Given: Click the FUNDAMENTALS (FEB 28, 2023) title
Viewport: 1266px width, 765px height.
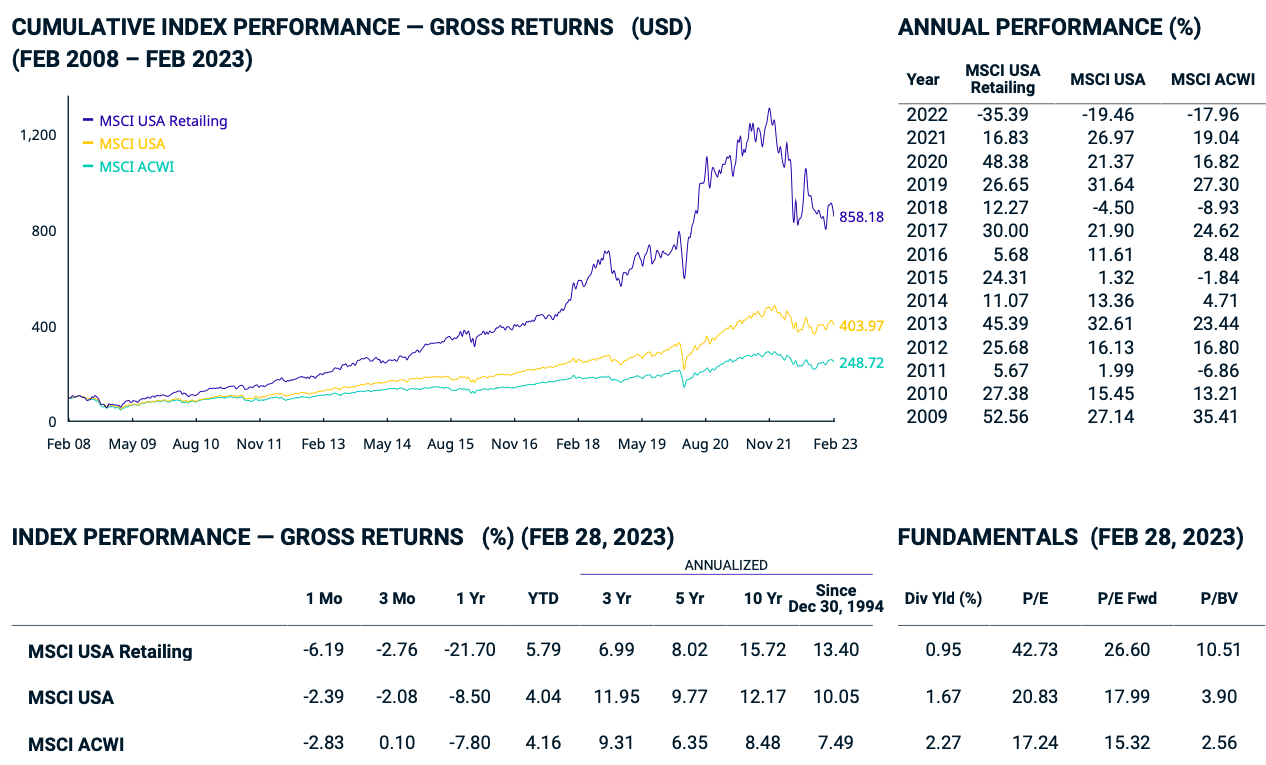Looking at the screenshot, I should pos(1071,537).
